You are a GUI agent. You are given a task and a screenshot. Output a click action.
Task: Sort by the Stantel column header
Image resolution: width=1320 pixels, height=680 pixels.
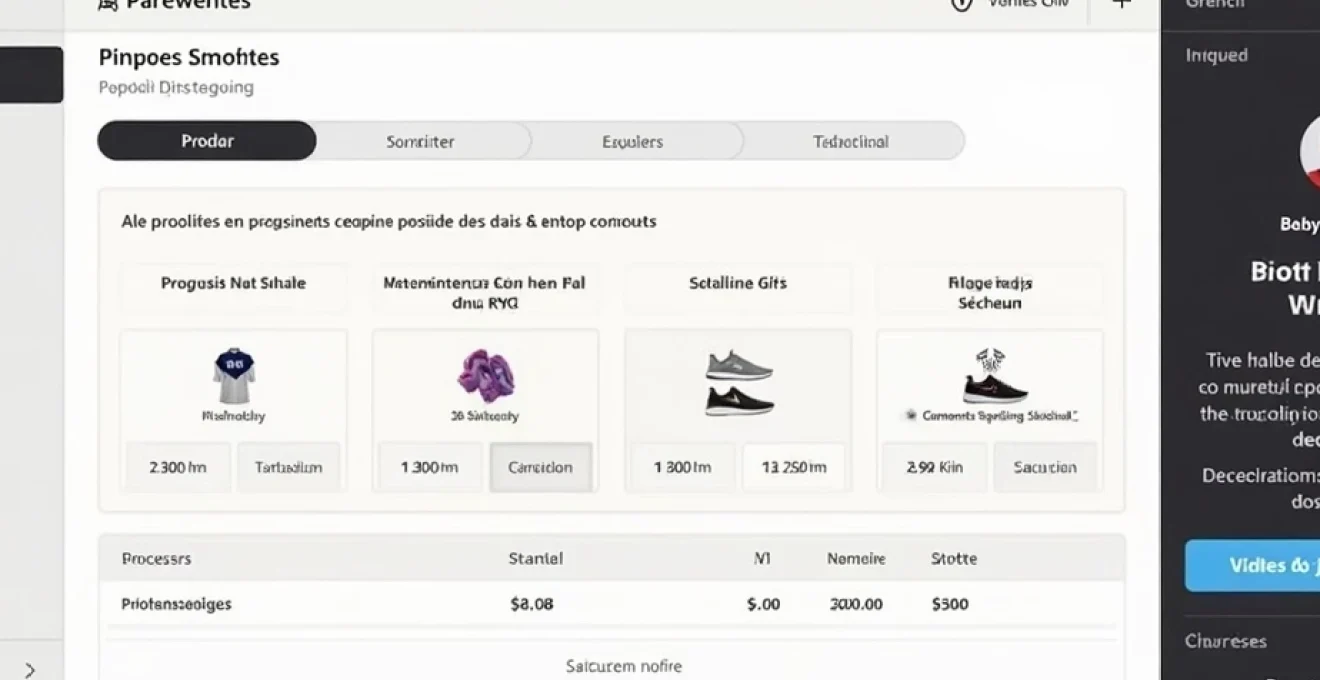(536, 559)
